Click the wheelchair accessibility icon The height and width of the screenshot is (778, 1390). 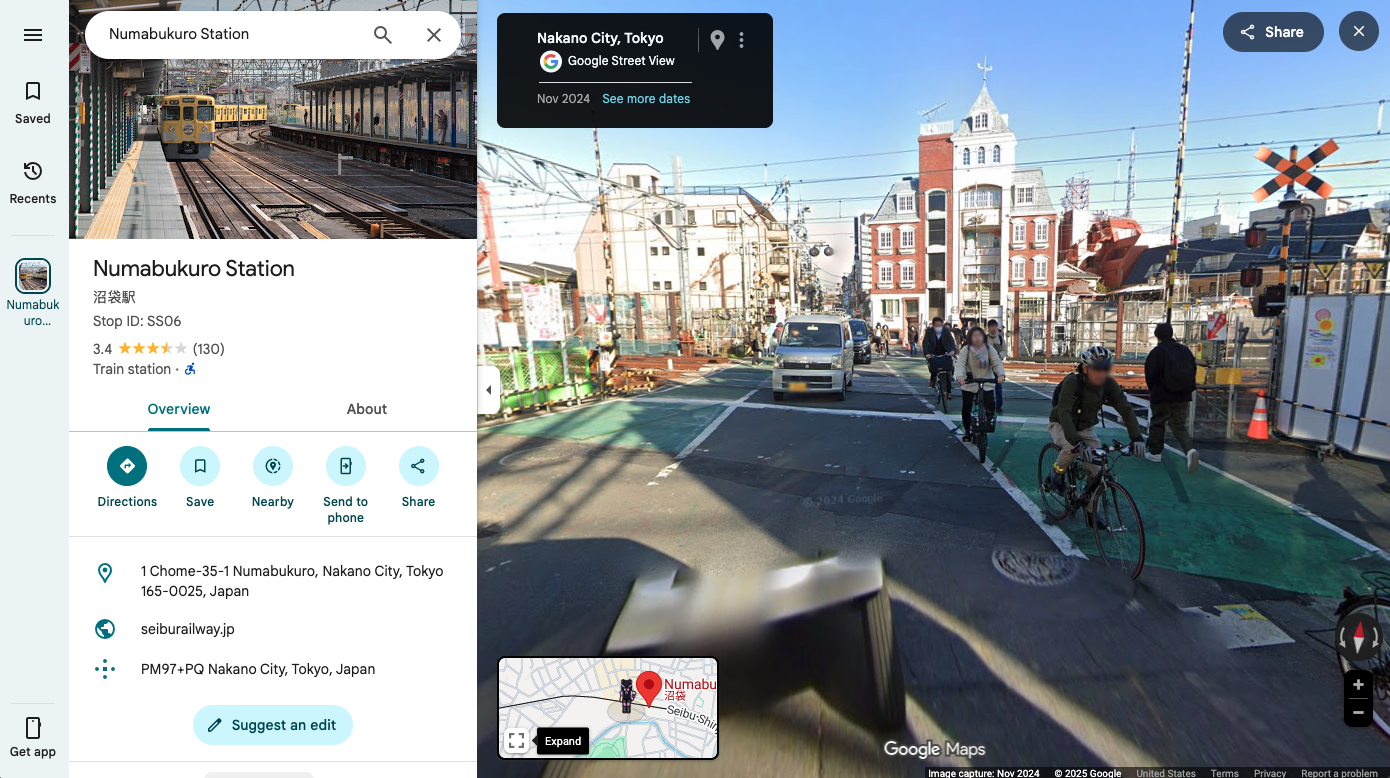[x=190, y=369]
